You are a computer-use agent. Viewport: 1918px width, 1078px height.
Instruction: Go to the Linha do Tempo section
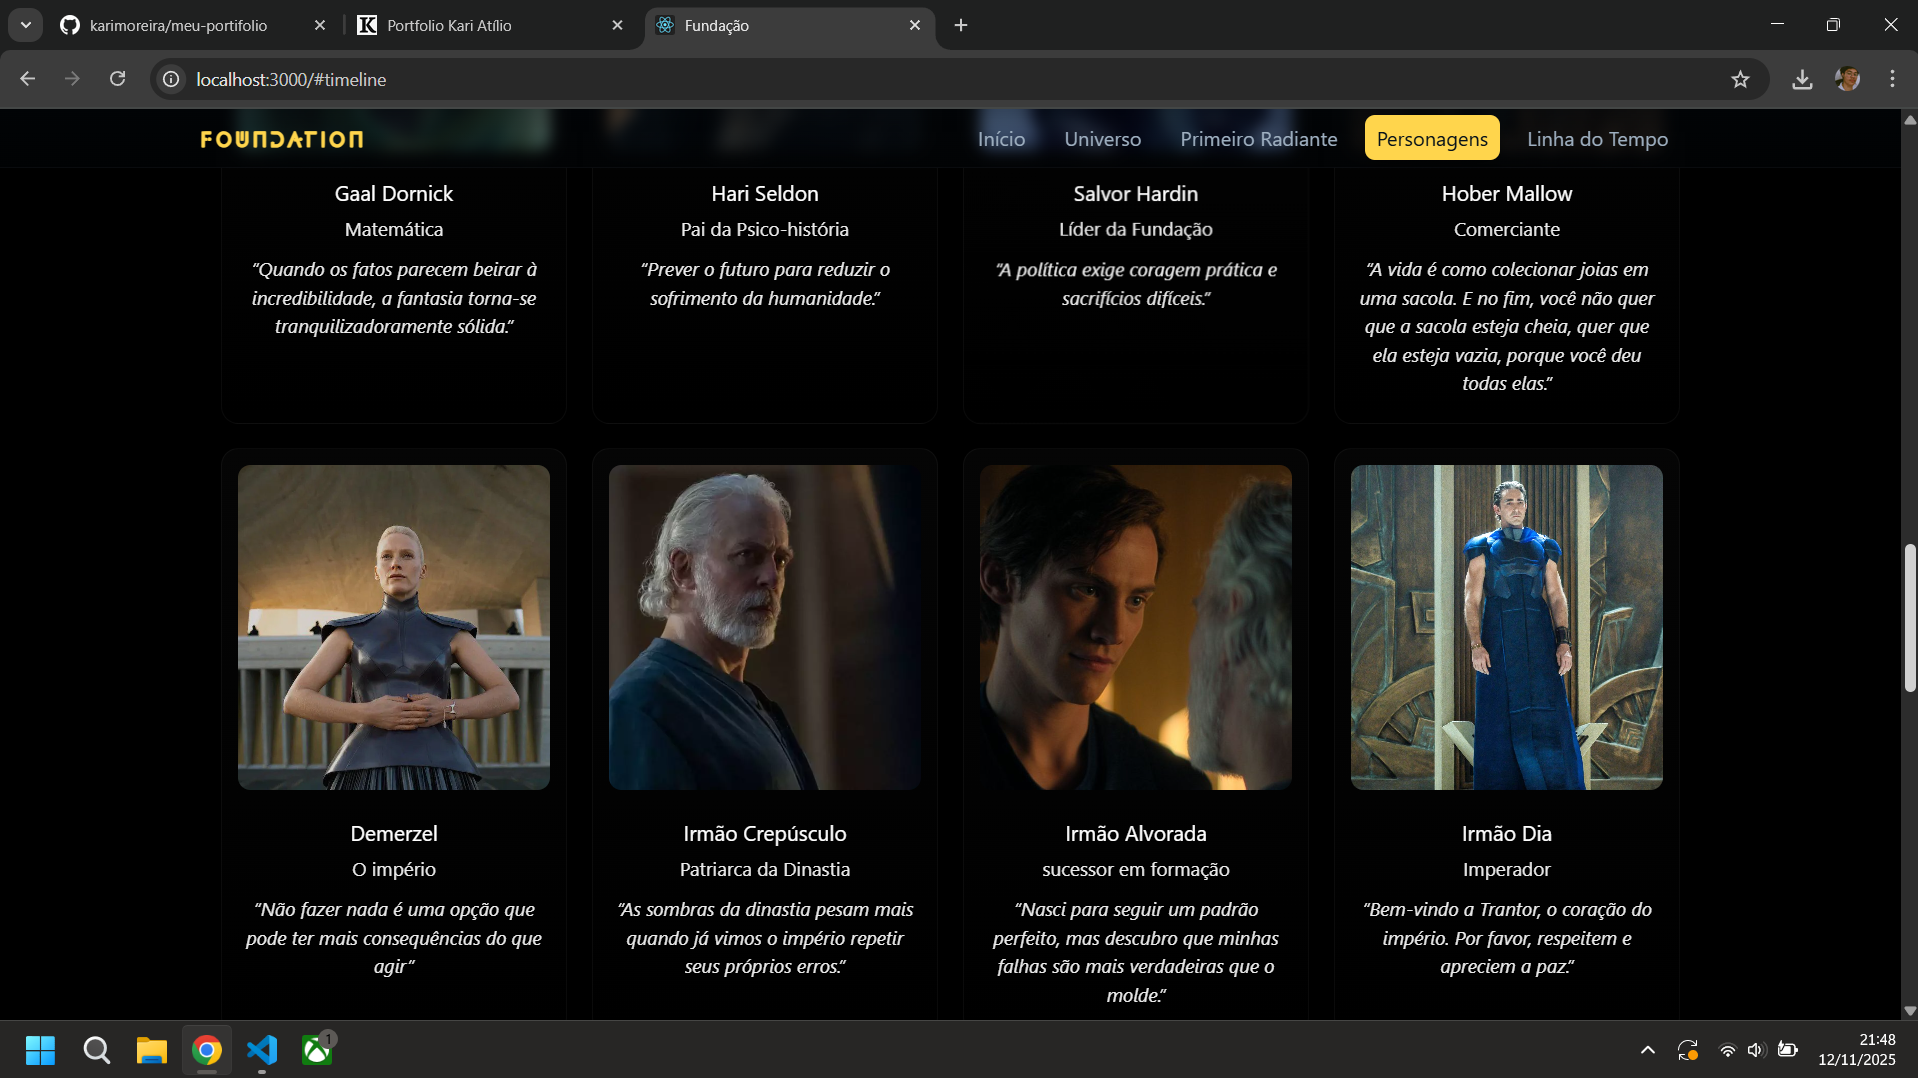pos(1597,139)
